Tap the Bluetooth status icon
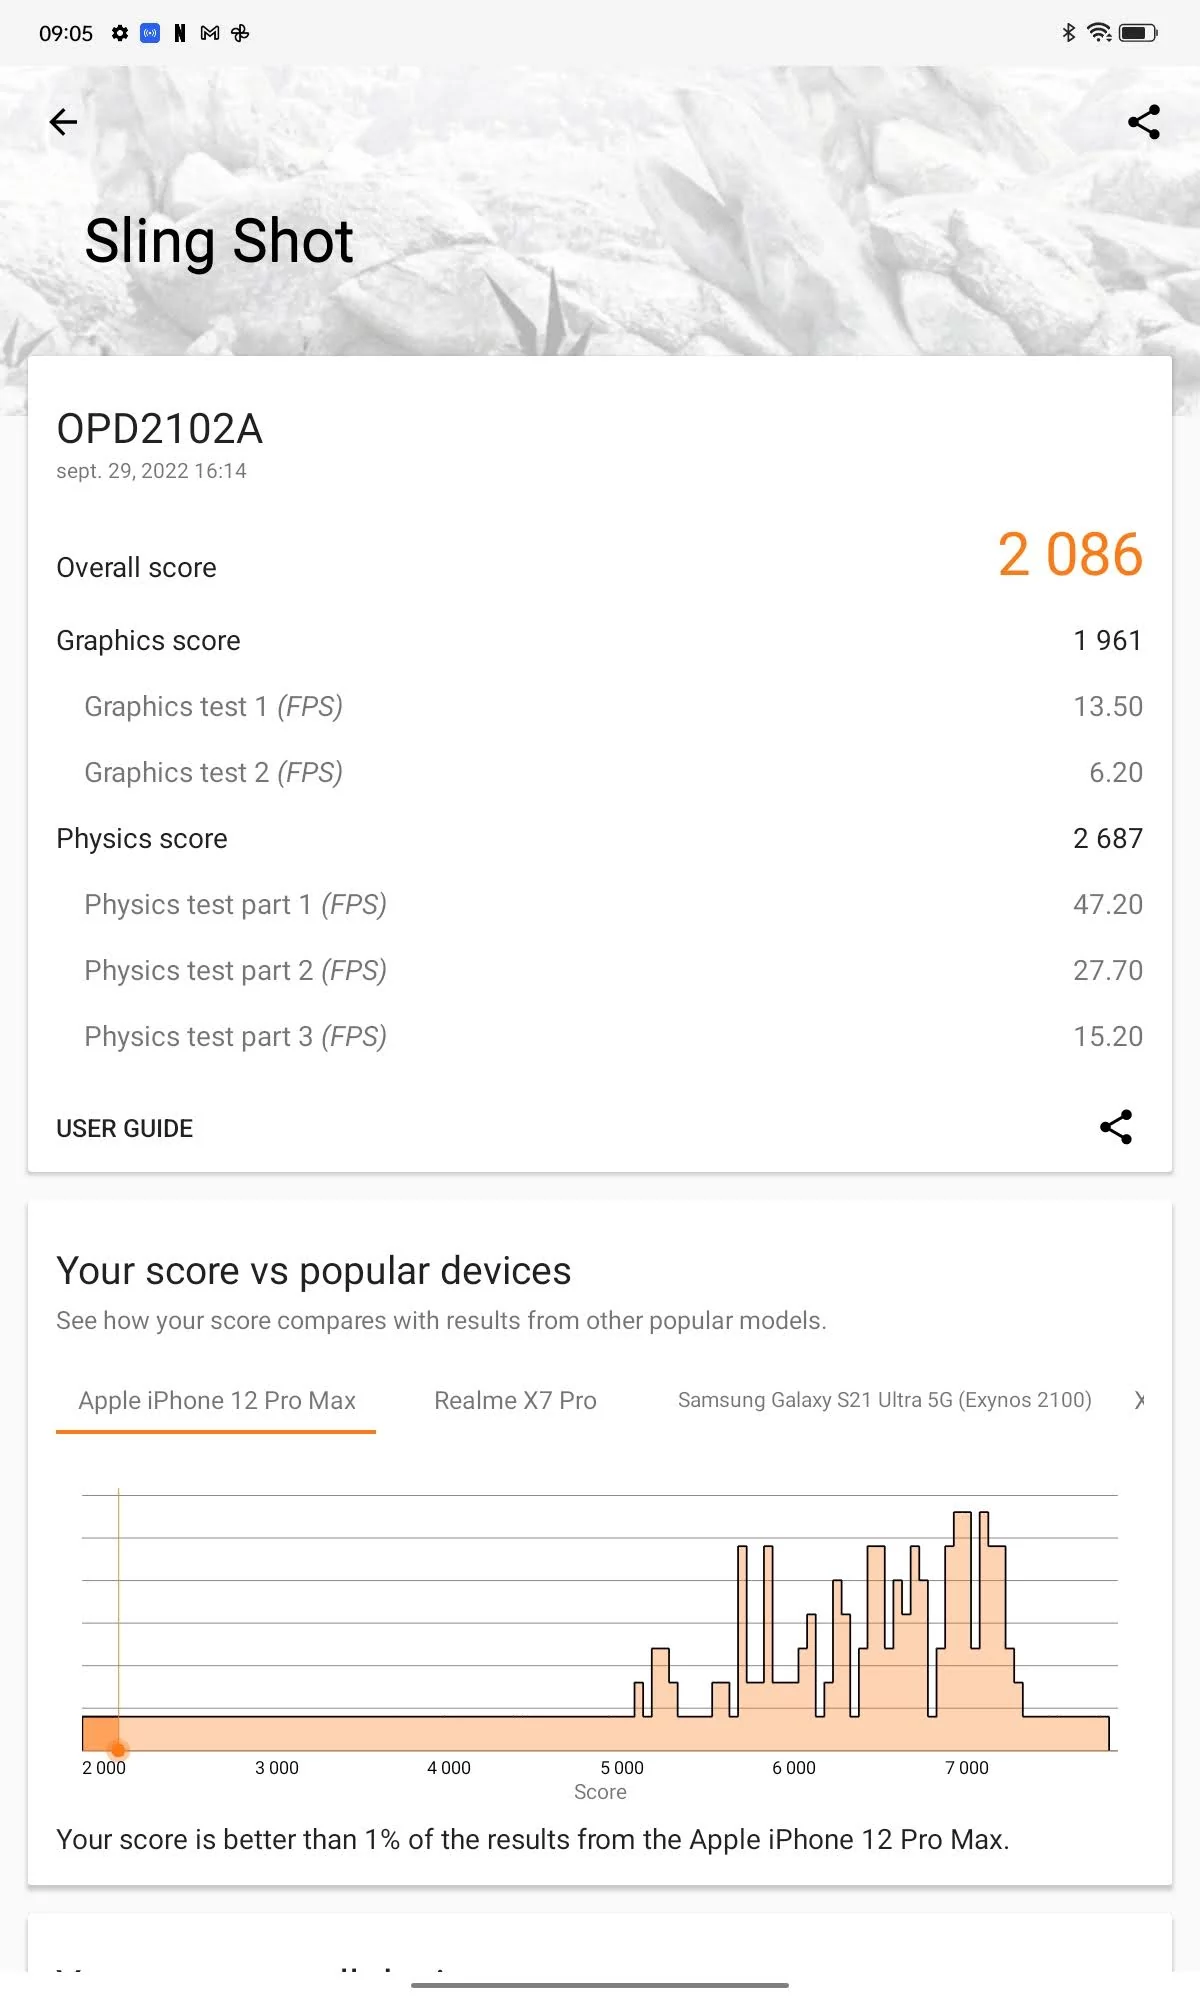Image resolution: width=1200 pixels, height=2000 pixels. pos(1068,32)
